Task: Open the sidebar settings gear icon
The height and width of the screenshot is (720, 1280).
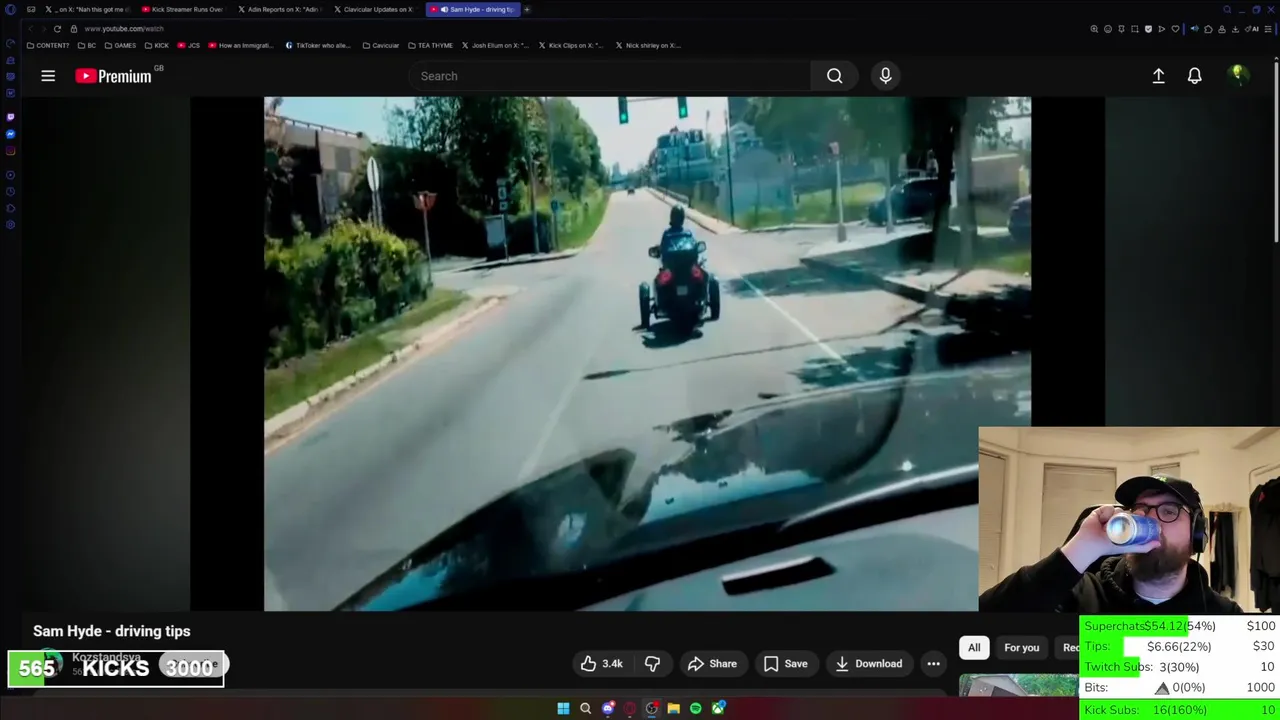Action: point(10,224)
